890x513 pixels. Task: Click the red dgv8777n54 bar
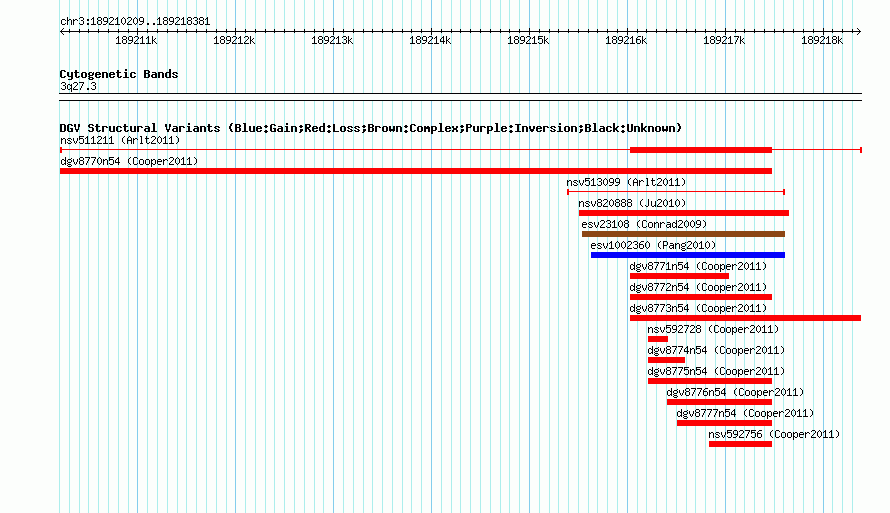pyautogui.click(x=724, y=423)
